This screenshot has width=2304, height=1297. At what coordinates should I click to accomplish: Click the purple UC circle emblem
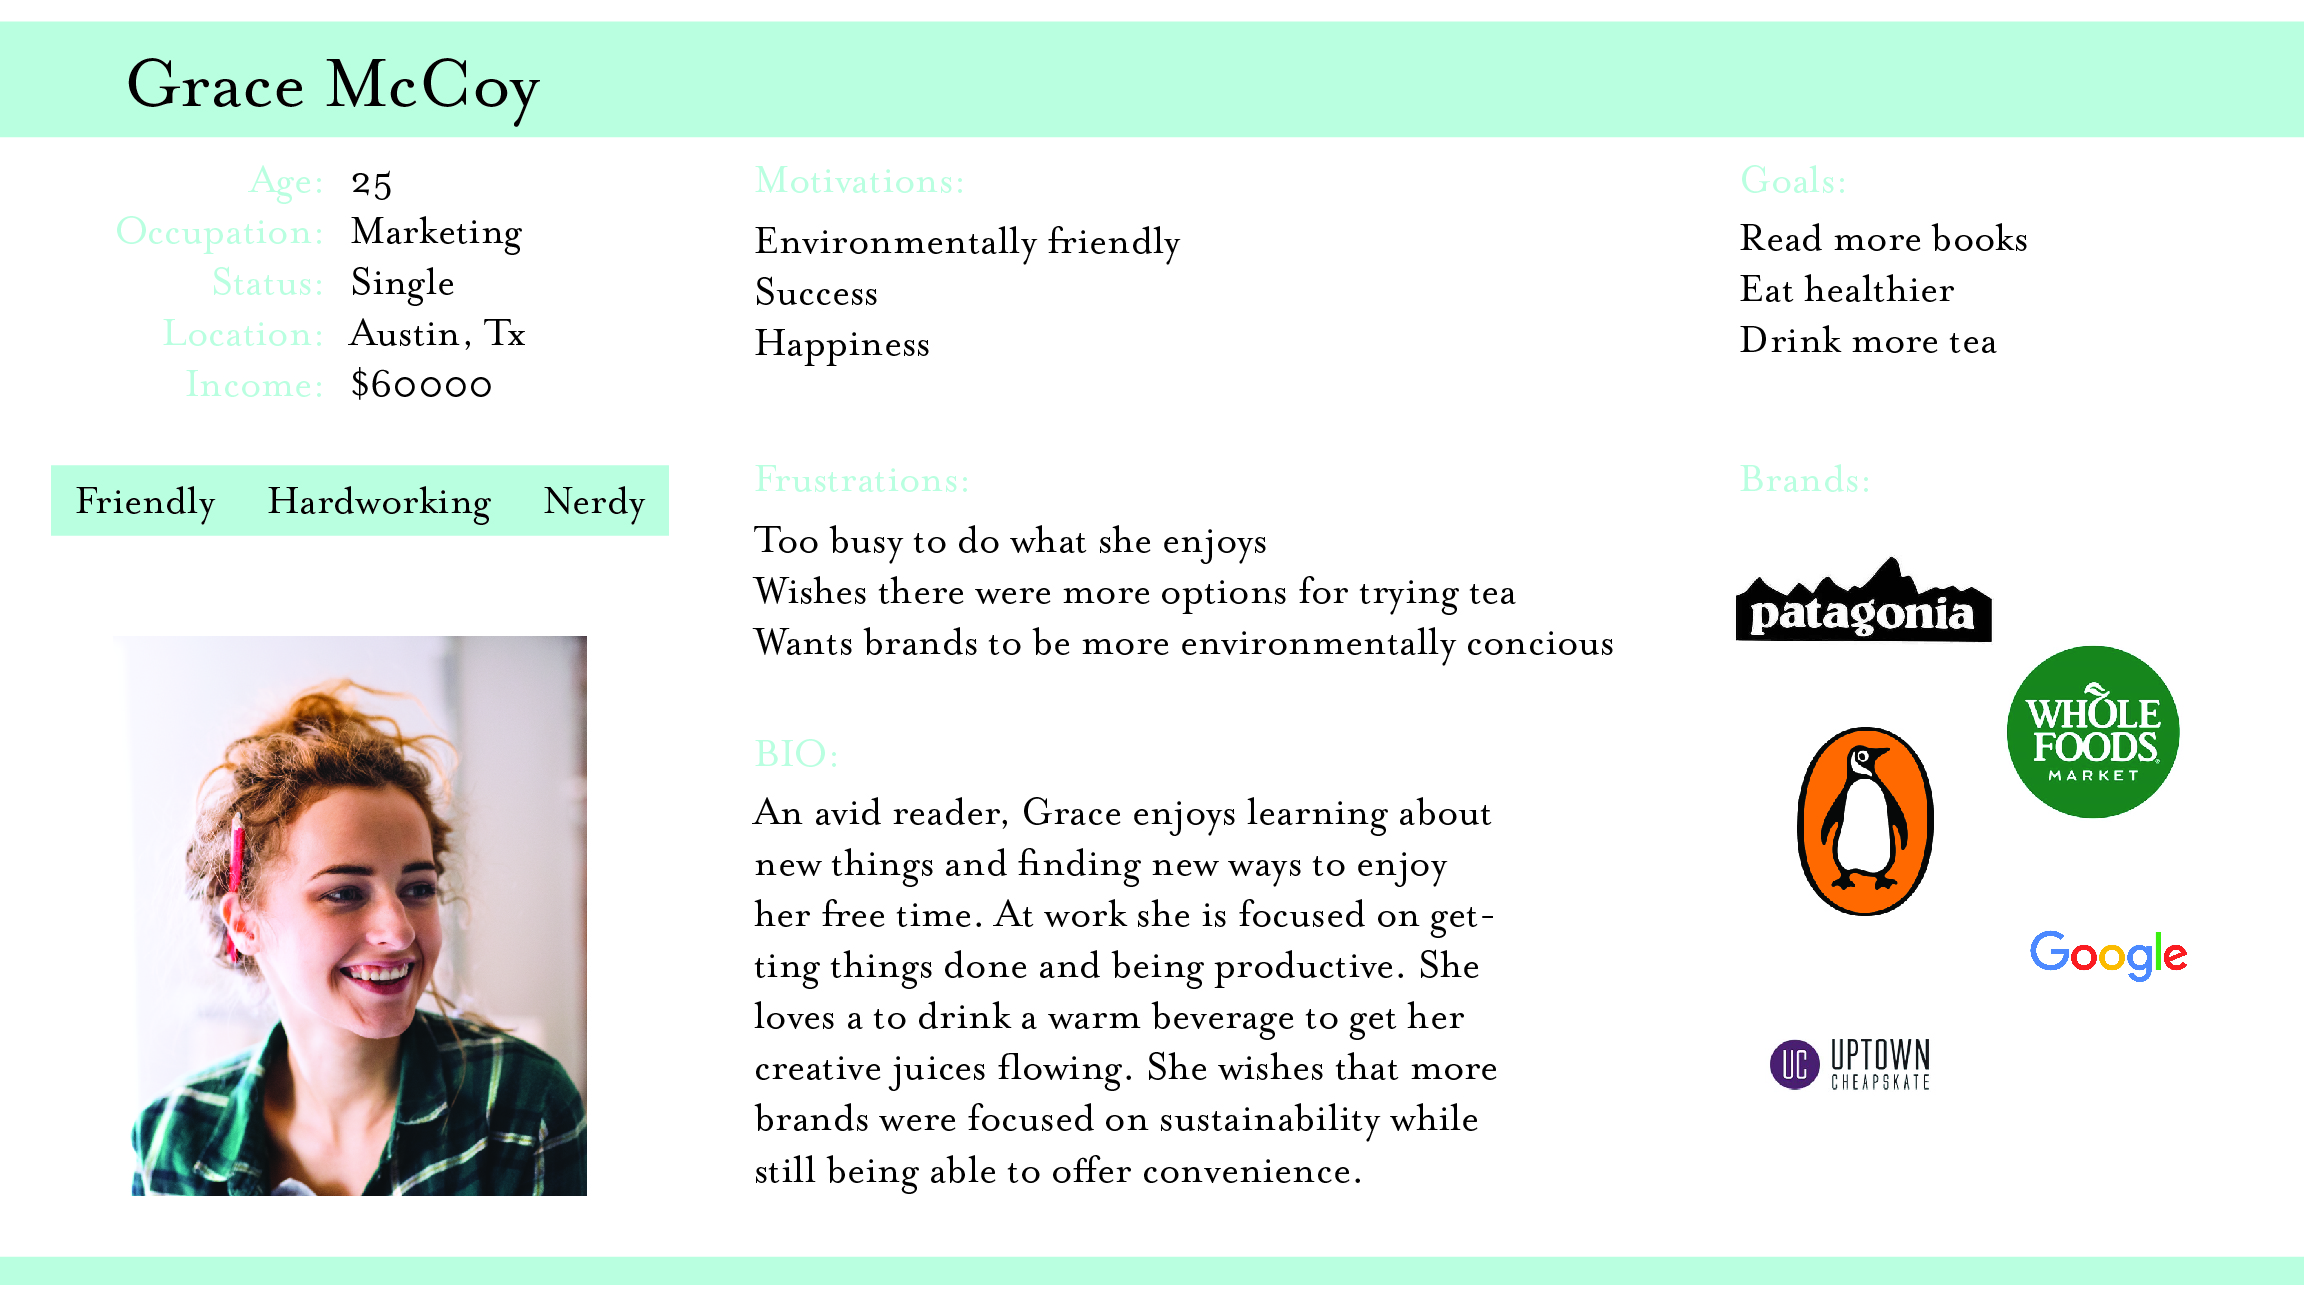click(x=1795, y=1064)
